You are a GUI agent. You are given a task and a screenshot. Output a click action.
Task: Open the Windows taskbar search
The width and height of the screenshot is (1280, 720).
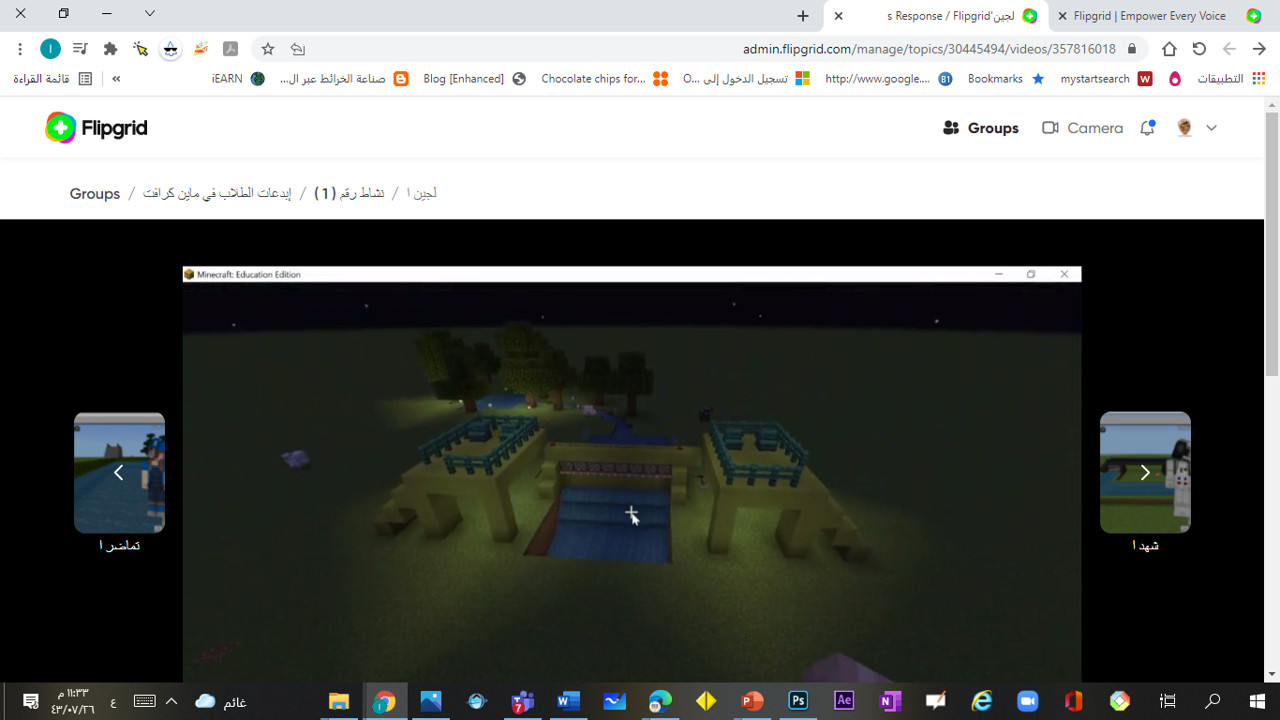(x=1212, y=701)
